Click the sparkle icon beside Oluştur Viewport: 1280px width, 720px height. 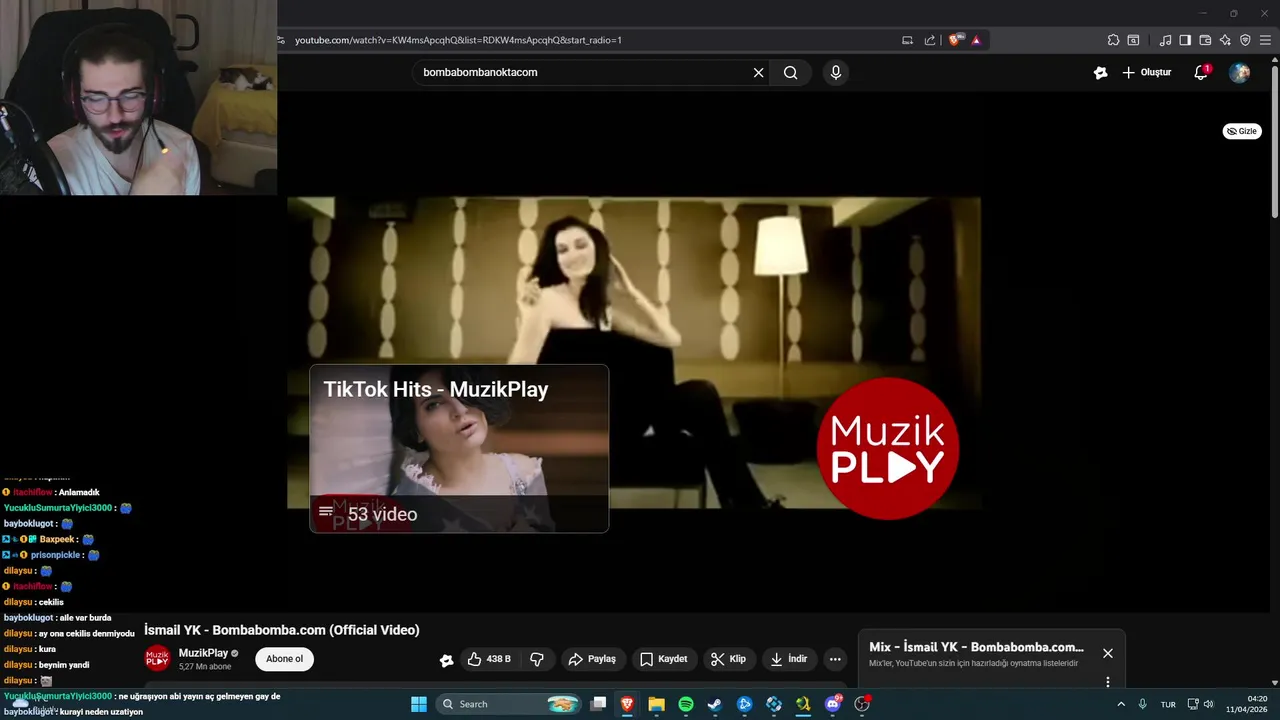pos(1100,72)
